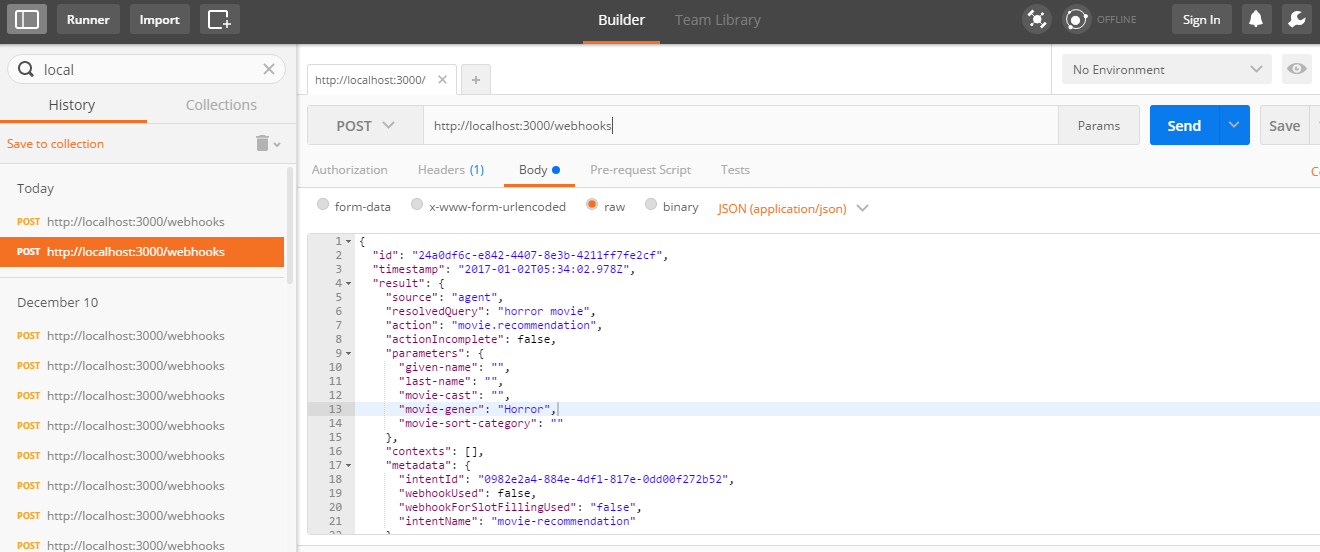Click the Import button
Image resolution: width=1320 pixels, height=552 pixels.
click(160, 19)
